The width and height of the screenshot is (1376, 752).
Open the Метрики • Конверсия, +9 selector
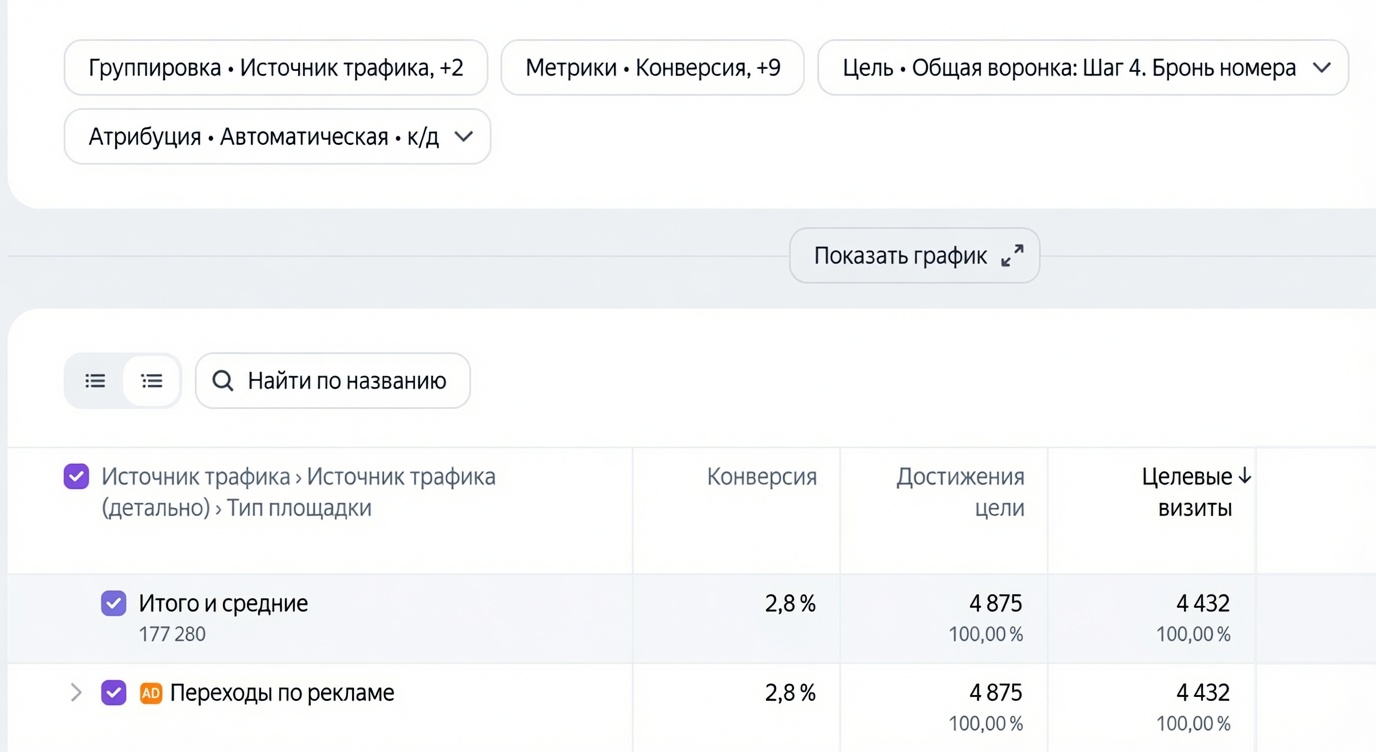pyautogui.click(x=653, y=68)
